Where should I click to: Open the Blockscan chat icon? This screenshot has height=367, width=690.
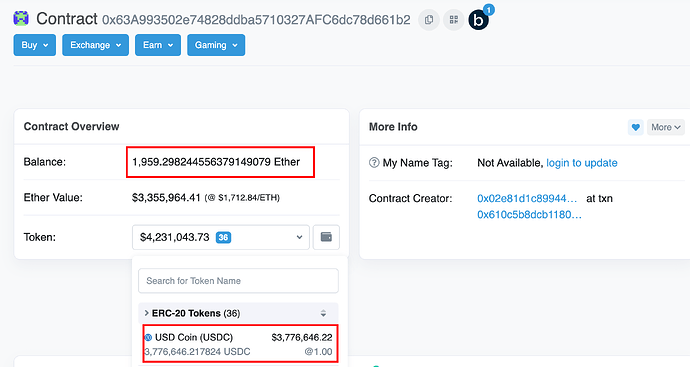(x=479, y=20)
